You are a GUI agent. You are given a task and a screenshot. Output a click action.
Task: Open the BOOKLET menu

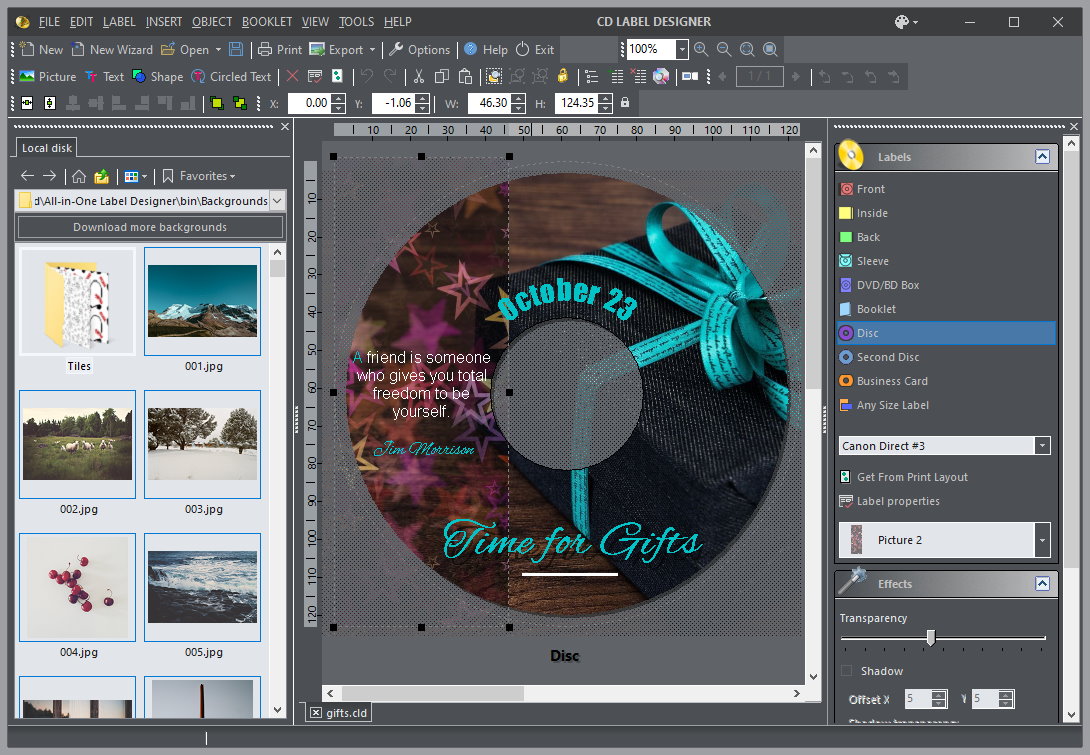pyautogui.click(x=267, y=21)
